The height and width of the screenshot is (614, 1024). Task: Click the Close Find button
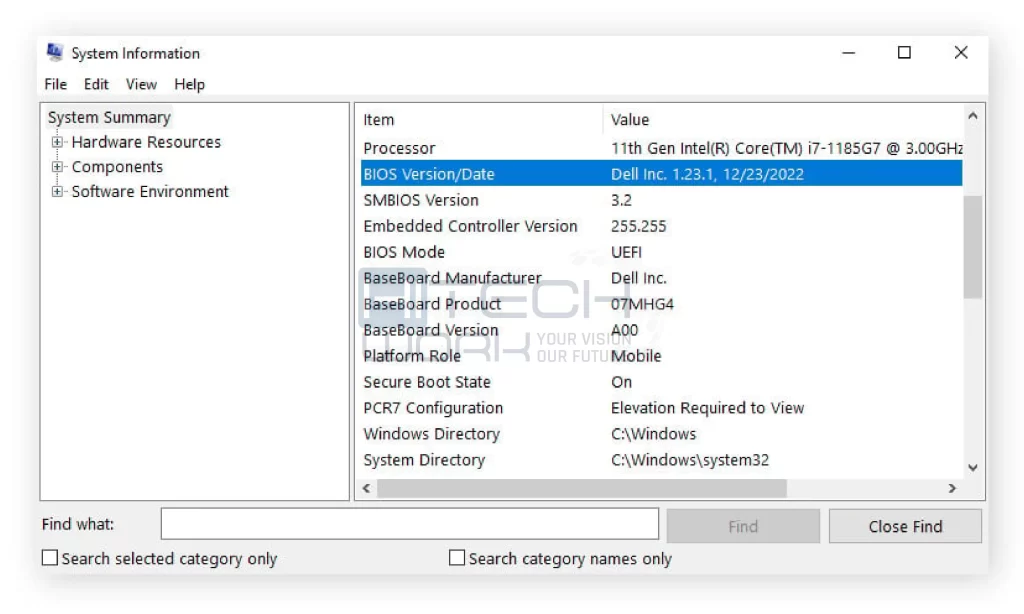click(905, 526)
